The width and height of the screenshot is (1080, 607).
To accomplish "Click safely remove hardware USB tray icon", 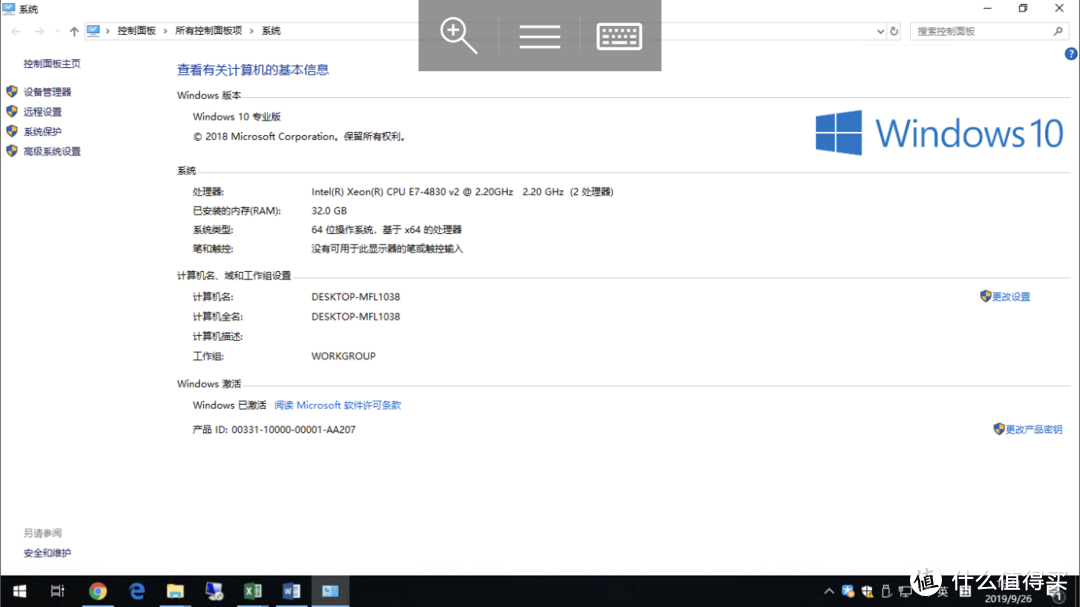I will [x=886, y=591].
